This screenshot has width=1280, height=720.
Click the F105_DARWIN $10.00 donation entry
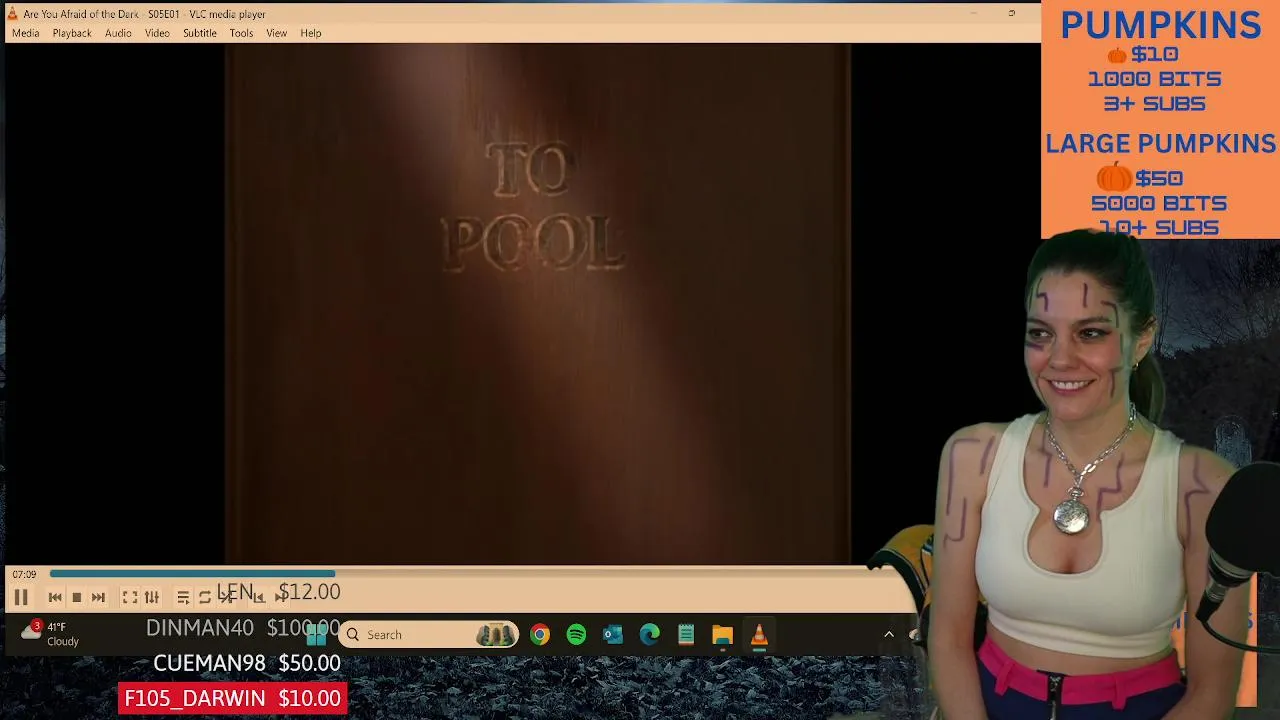point(233,698)
